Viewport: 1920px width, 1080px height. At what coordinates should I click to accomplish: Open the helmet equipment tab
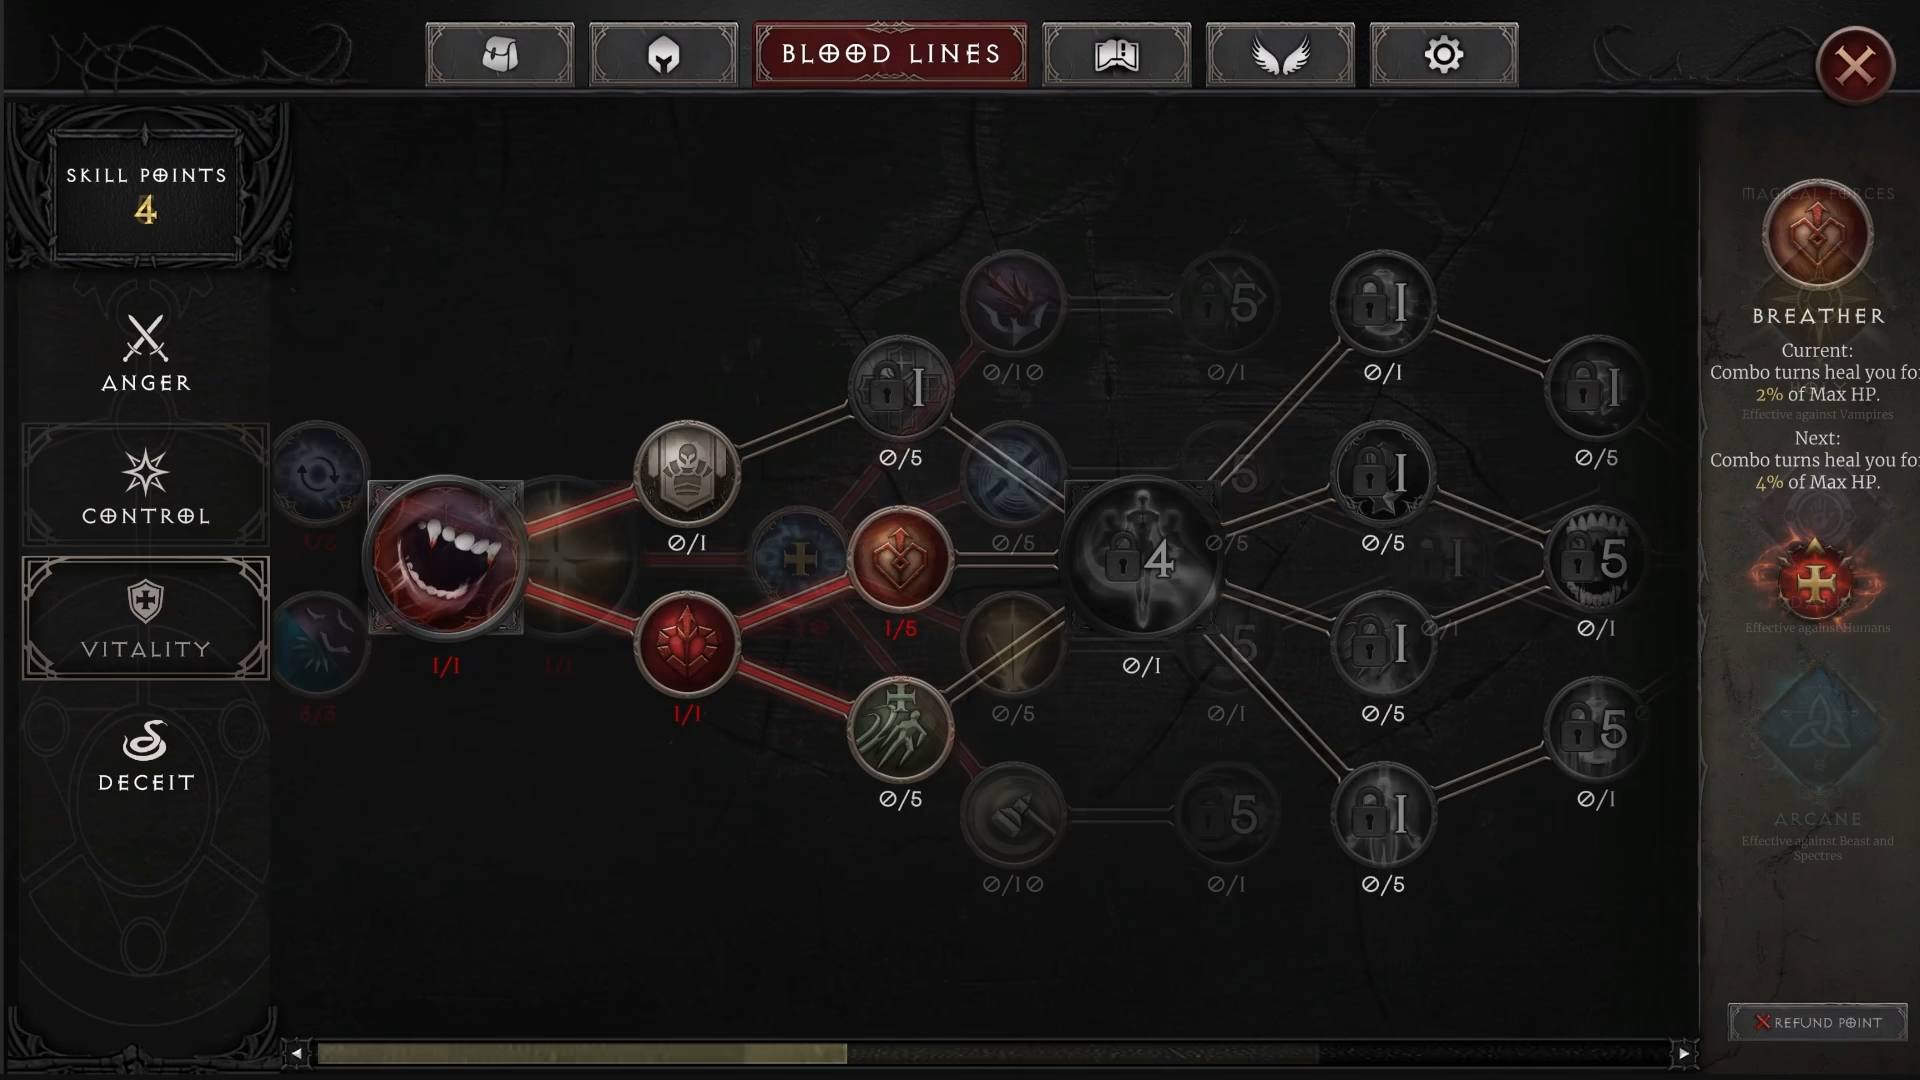pyautogui.click(x=663, y=55)
